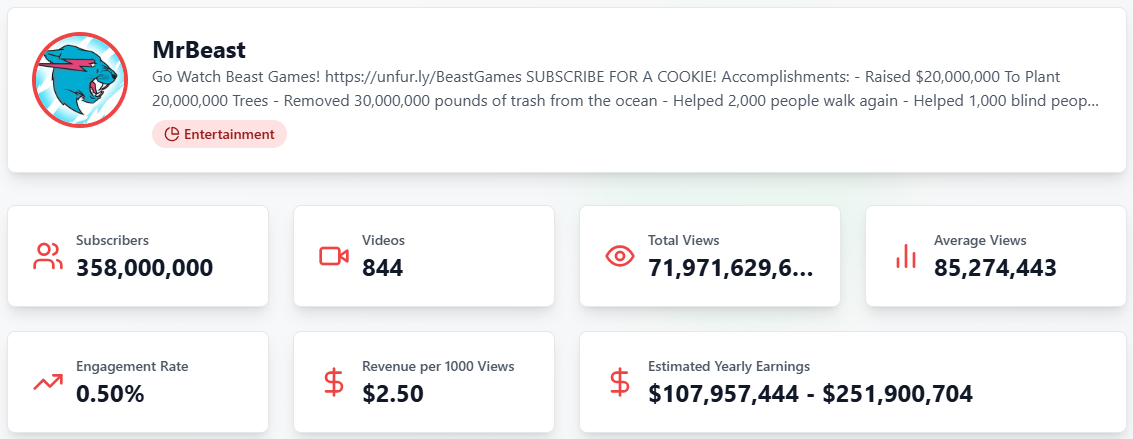Select the 85,274,443 average views value
Screen dimensions: 1133x439
click(996, 268)
